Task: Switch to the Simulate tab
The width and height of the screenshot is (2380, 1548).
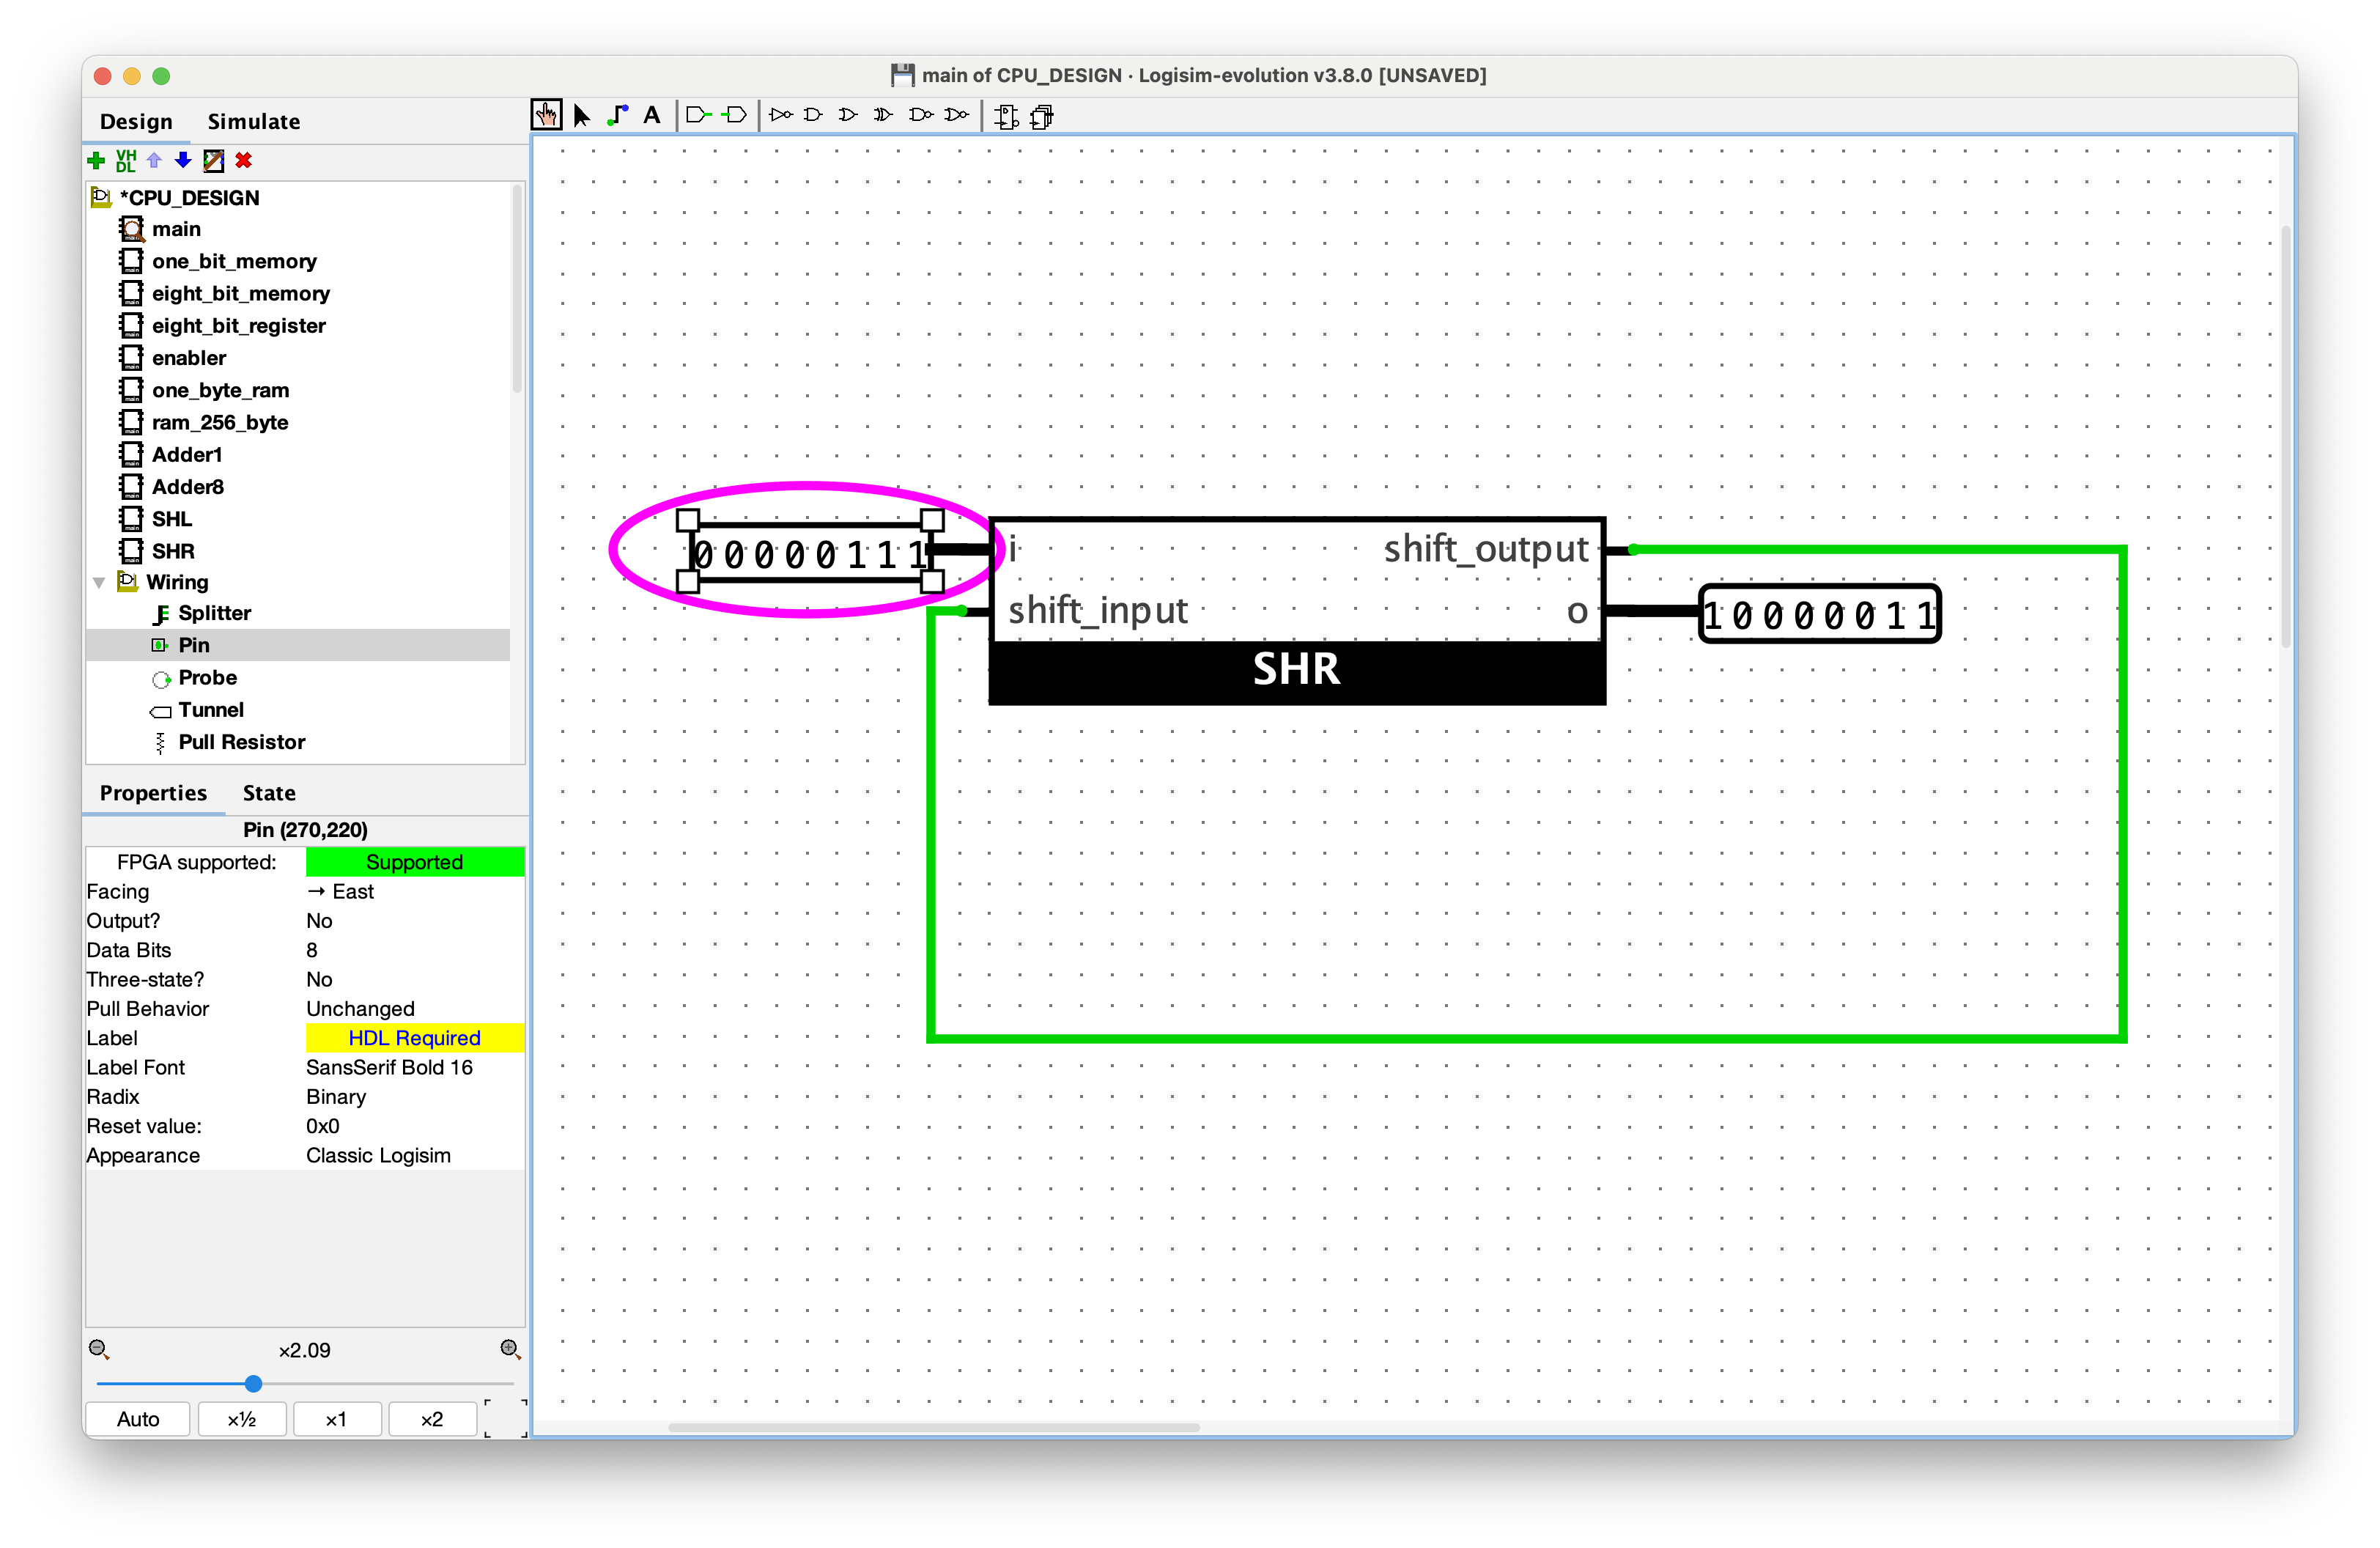Action: click(x=254, y=122)
